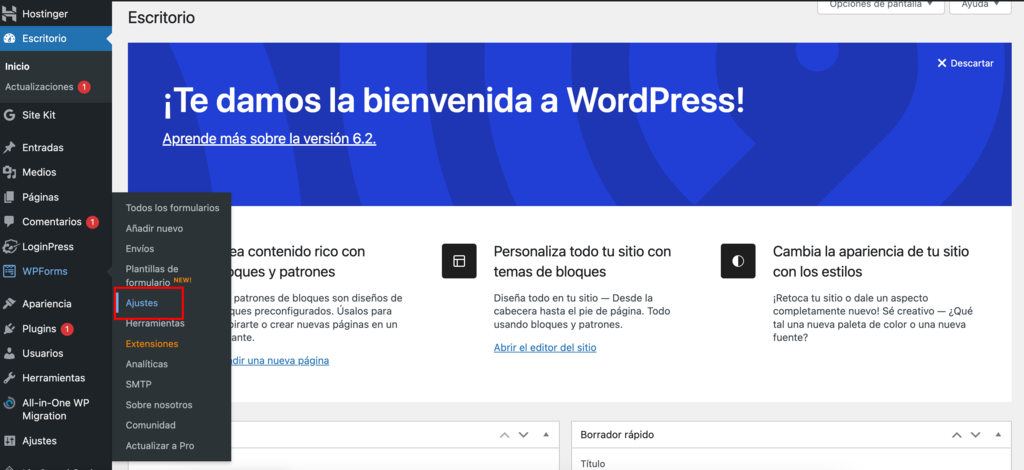This screenshot has height=470, width=1024.
Task: Click the Hostinger logo icon in sidebar
Action: 9,12
